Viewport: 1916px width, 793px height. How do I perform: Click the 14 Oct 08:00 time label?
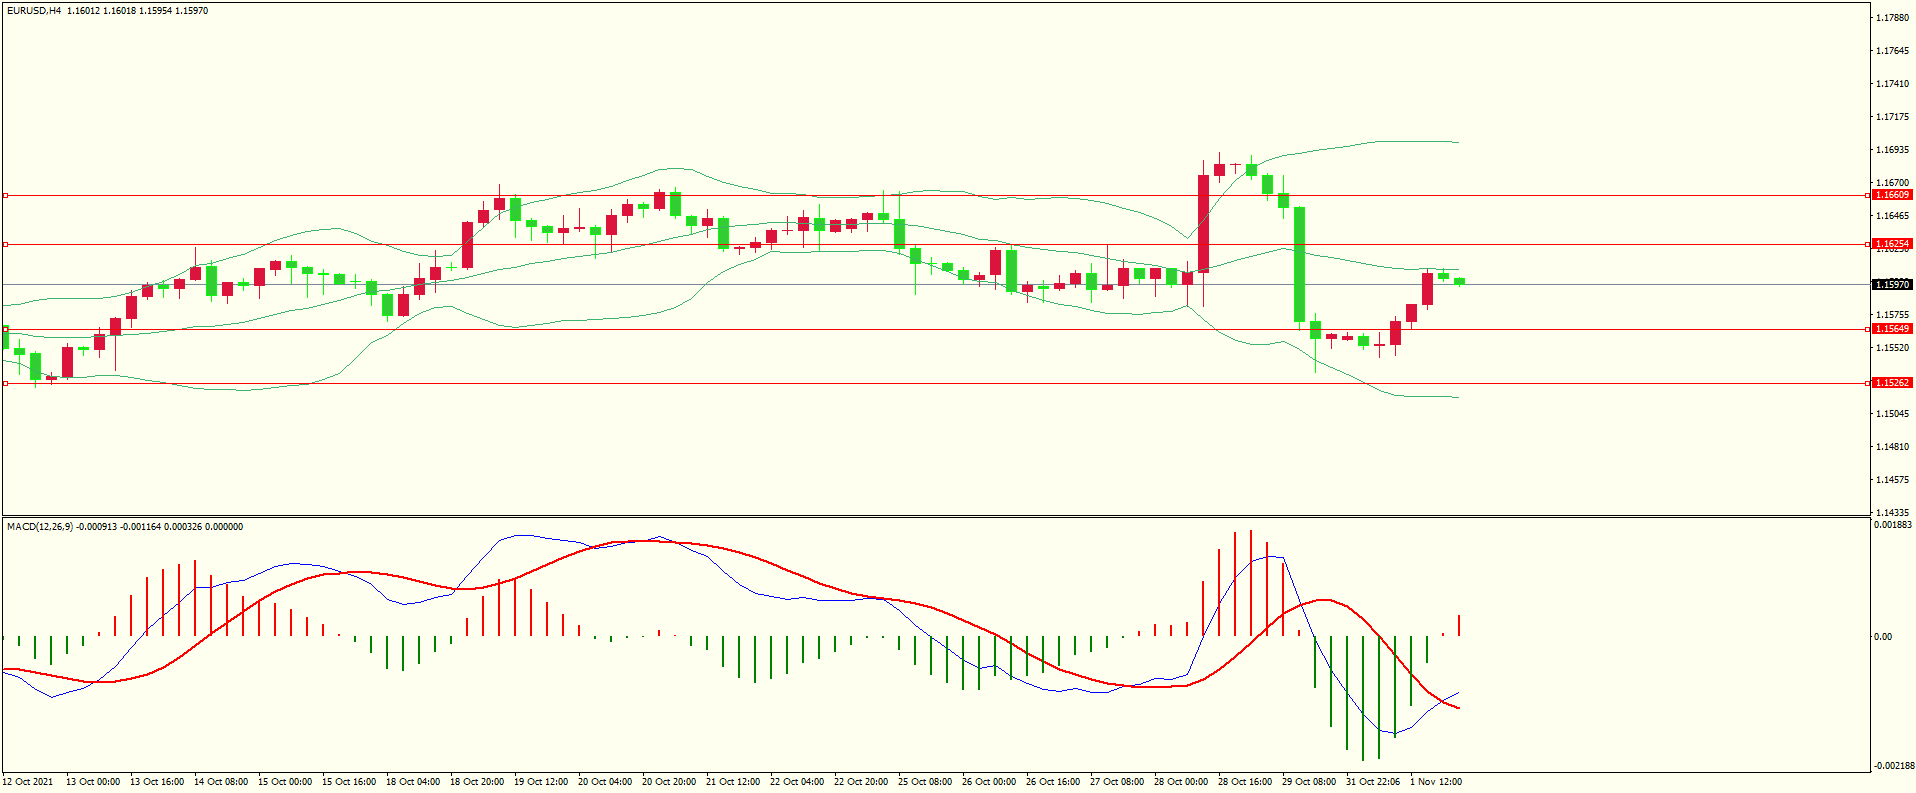pos(221,782)
